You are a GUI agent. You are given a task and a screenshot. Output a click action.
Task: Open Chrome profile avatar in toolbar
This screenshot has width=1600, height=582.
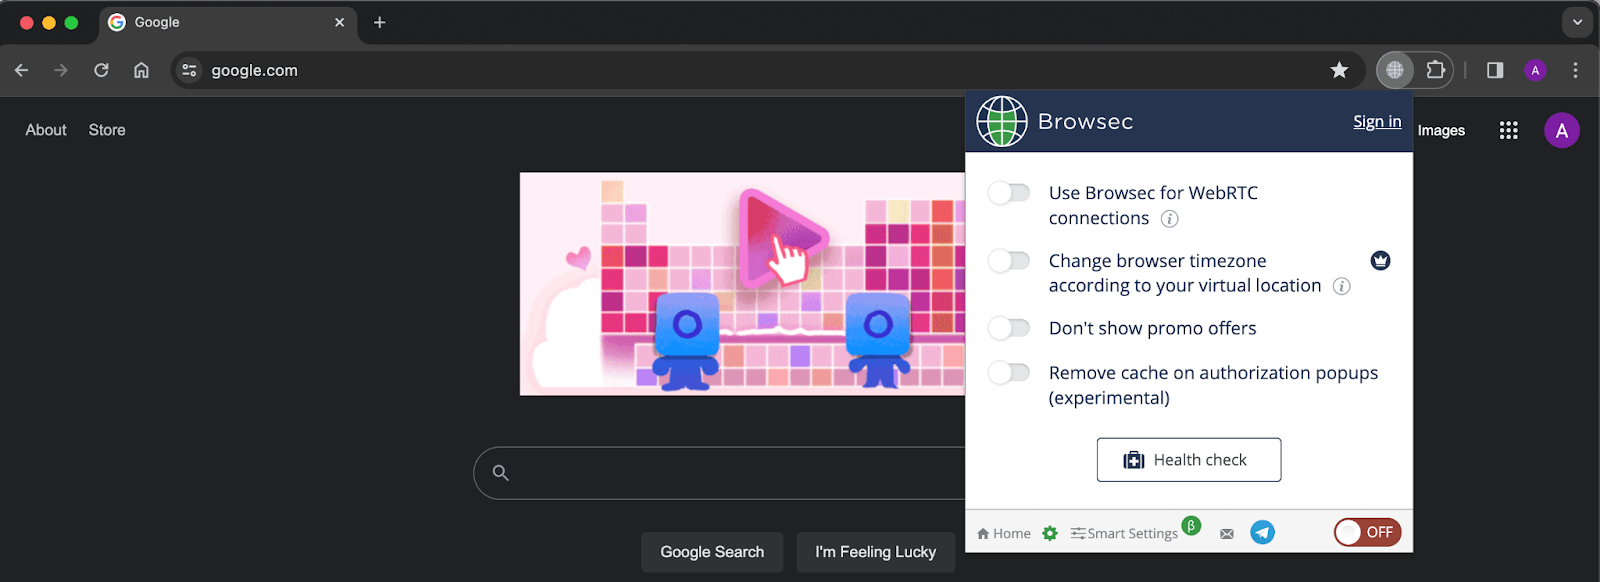click(x=1535, y=70)
